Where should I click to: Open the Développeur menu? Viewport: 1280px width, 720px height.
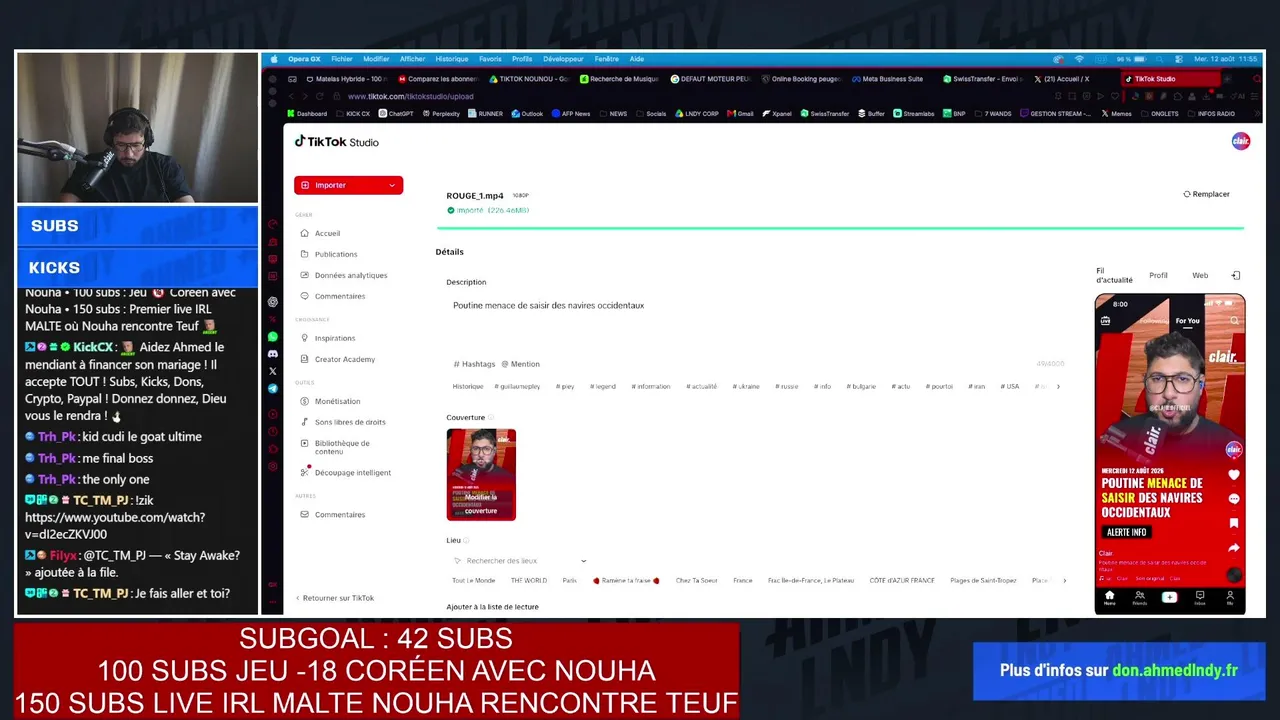click(563, 59)
